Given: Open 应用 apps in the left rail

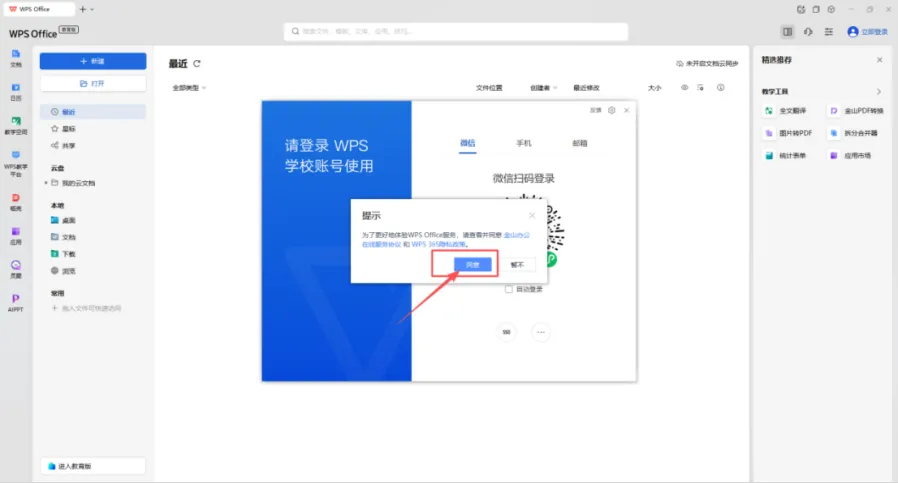Looking at the screenshot, I should tap(15, 236).
